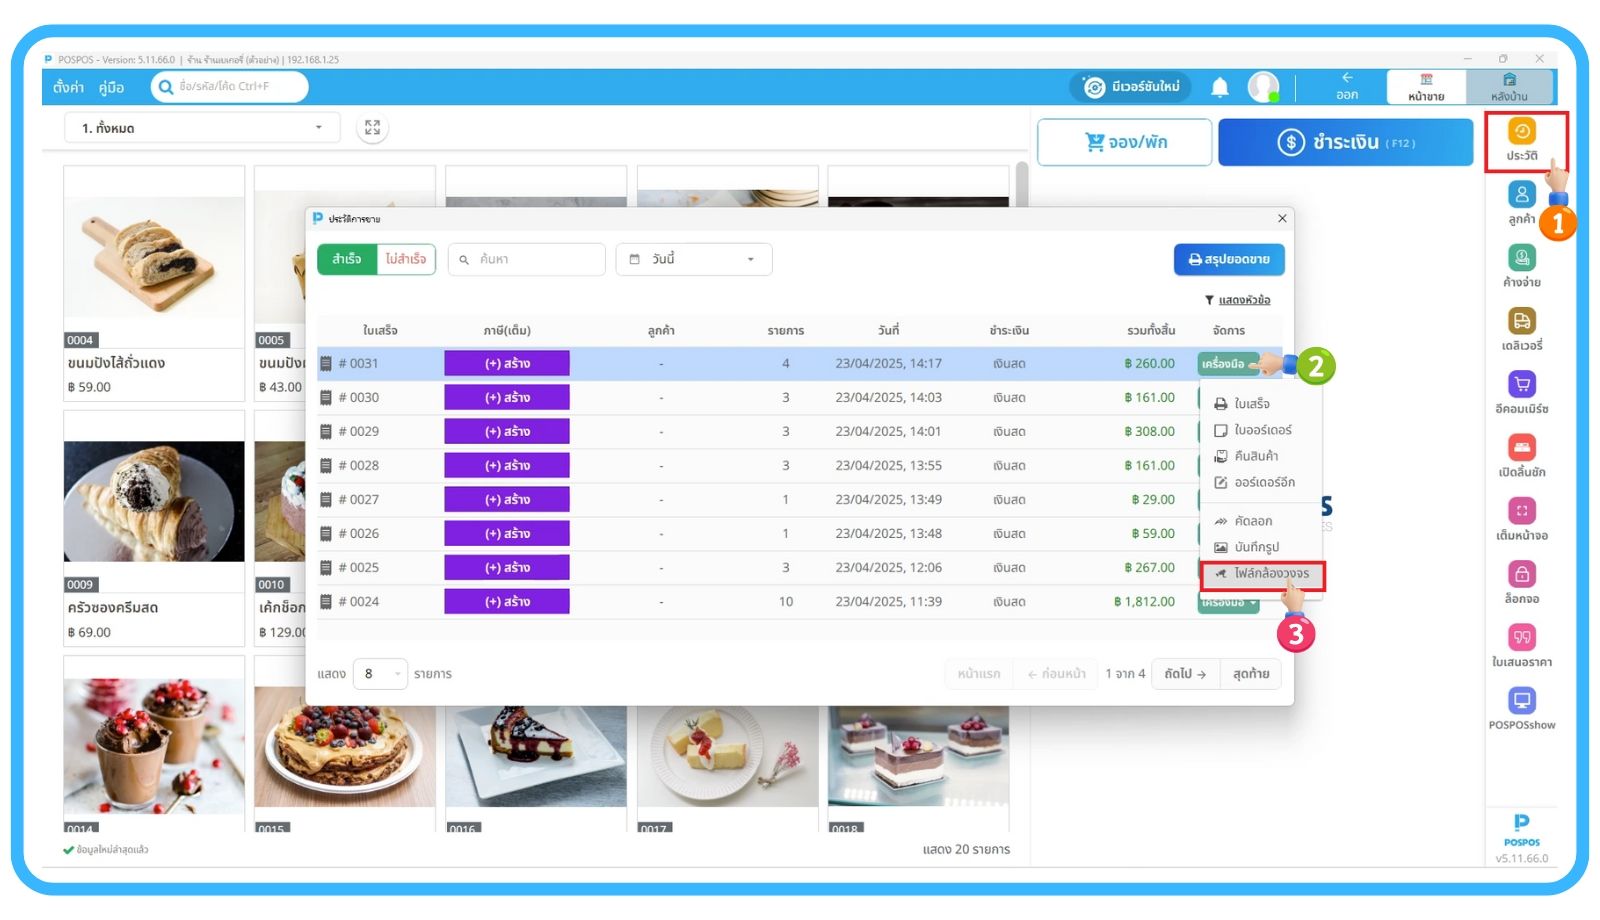Switch to the หลังบ้าน back office tab
Viewport: 1600px width, 920px height.
pyautogui.click(x=1509, y=87)
